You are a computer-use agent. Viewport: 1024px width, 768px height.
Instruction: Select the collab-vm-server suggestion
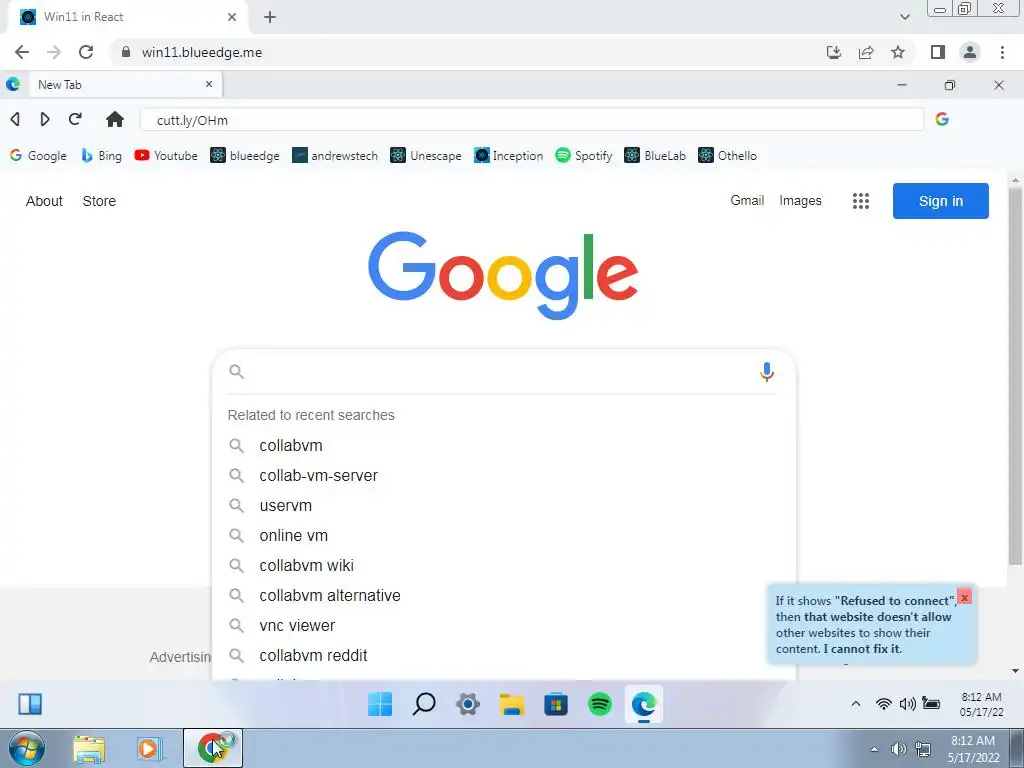pyautogui.click(x=503, y=475)
